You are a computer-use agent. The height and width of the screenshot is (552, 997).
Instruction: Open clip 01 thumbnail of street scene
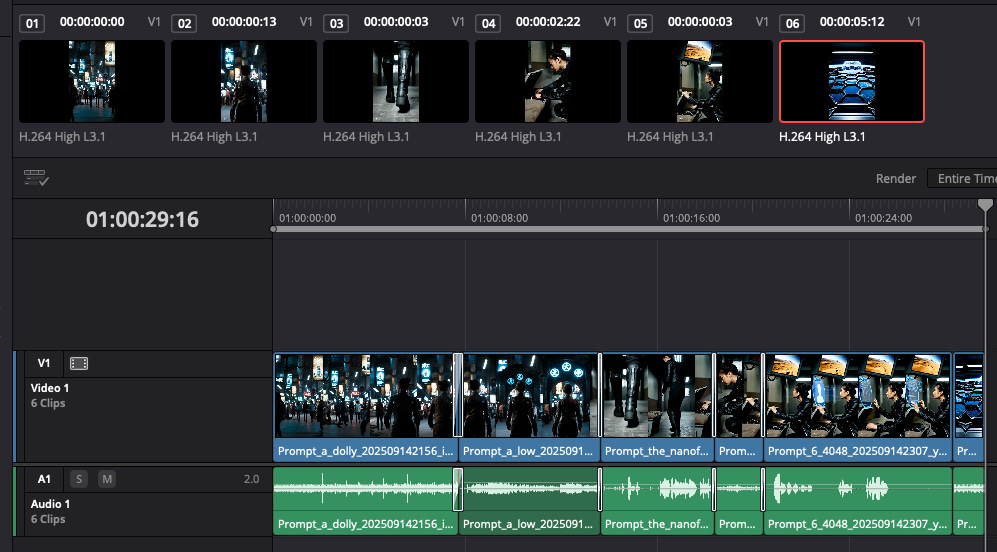click(92, 81)
